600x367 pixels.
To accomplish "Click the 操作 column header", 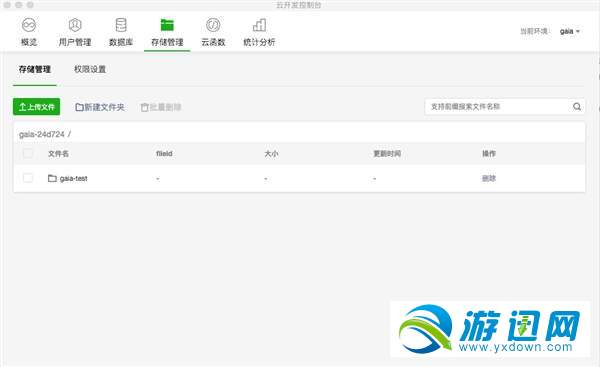I will tap(489, 153).
